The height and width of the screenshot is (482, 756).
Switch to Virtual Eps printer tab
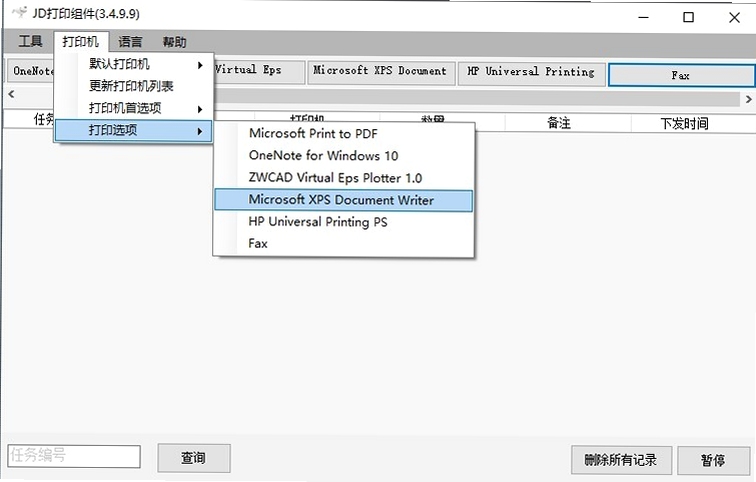258,71
